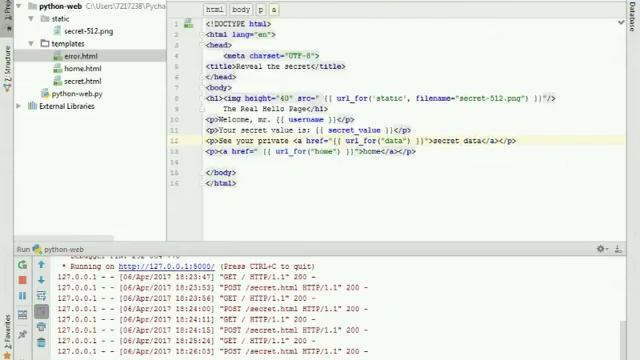640x360 pixels.
Task: Place the cursor in 'Reveal the secret' title text
Action: pyautogui.click(x=273, y=67)
